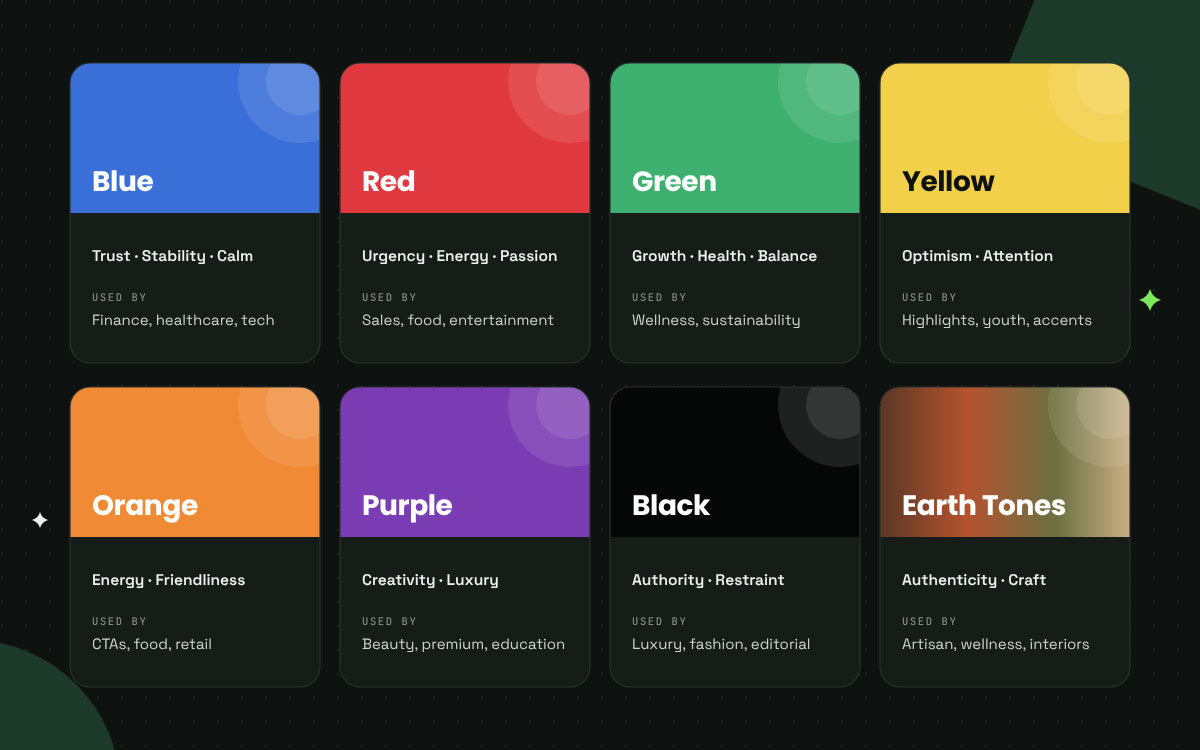Click the "USED BY" label in Green card
Image resolution: width=1200 pixels, height=750 pixels.
coord(659,297)
